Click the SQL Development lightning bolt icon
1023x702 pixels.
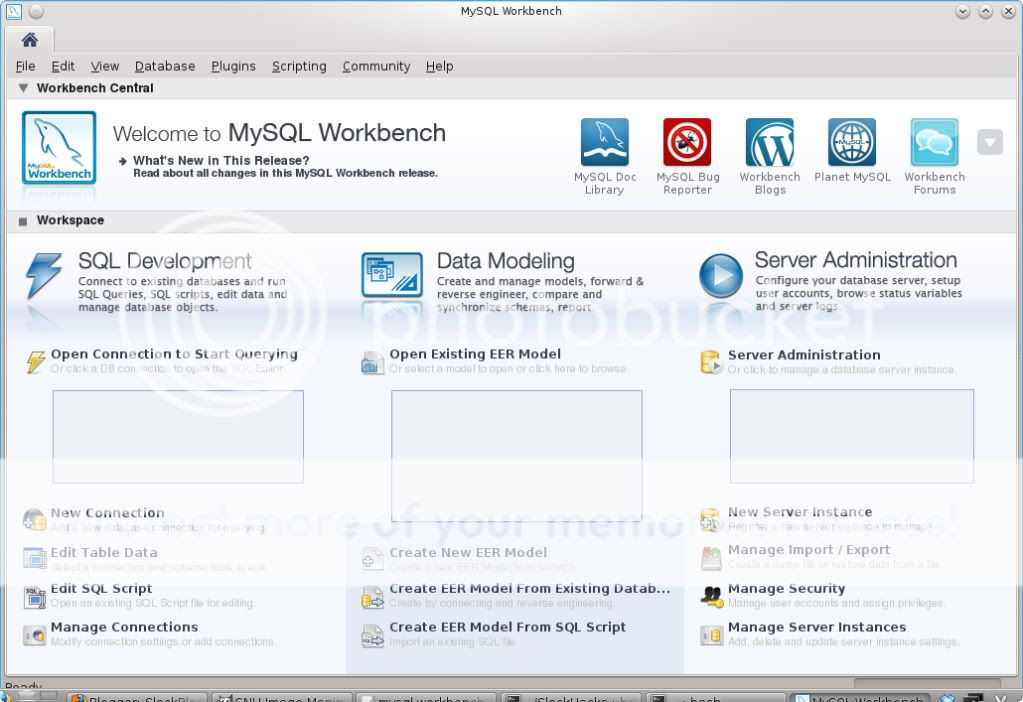[x=44, y=276]
